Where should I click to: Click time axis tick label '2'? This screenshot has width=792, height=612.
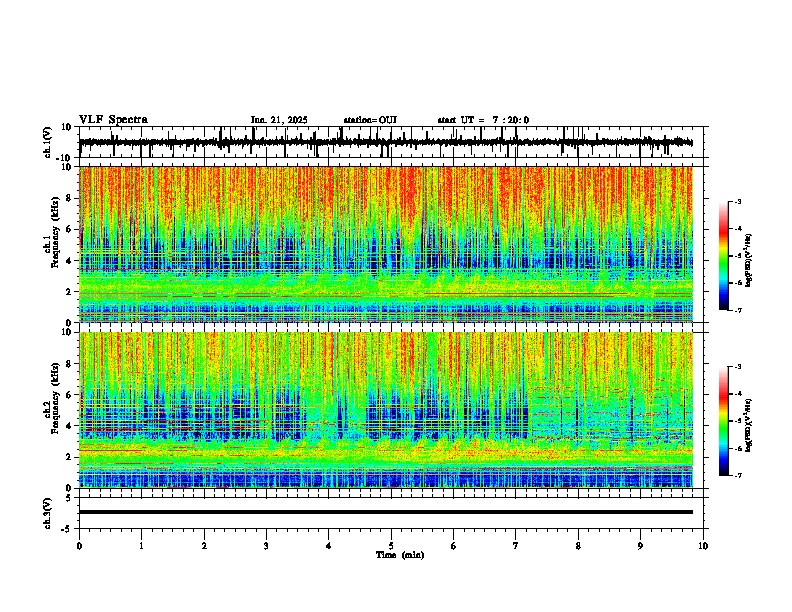click(204, 546)
